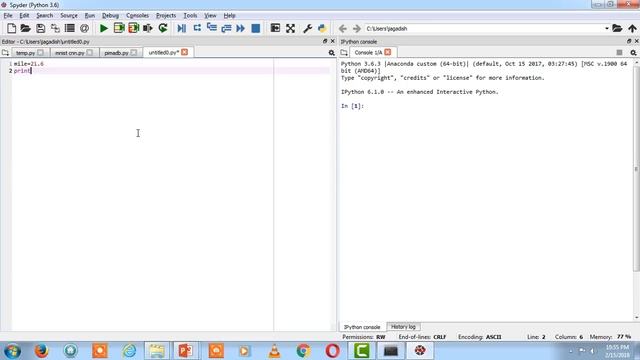
Task: Open the console pane's search icon
Action: pos(633,53)
